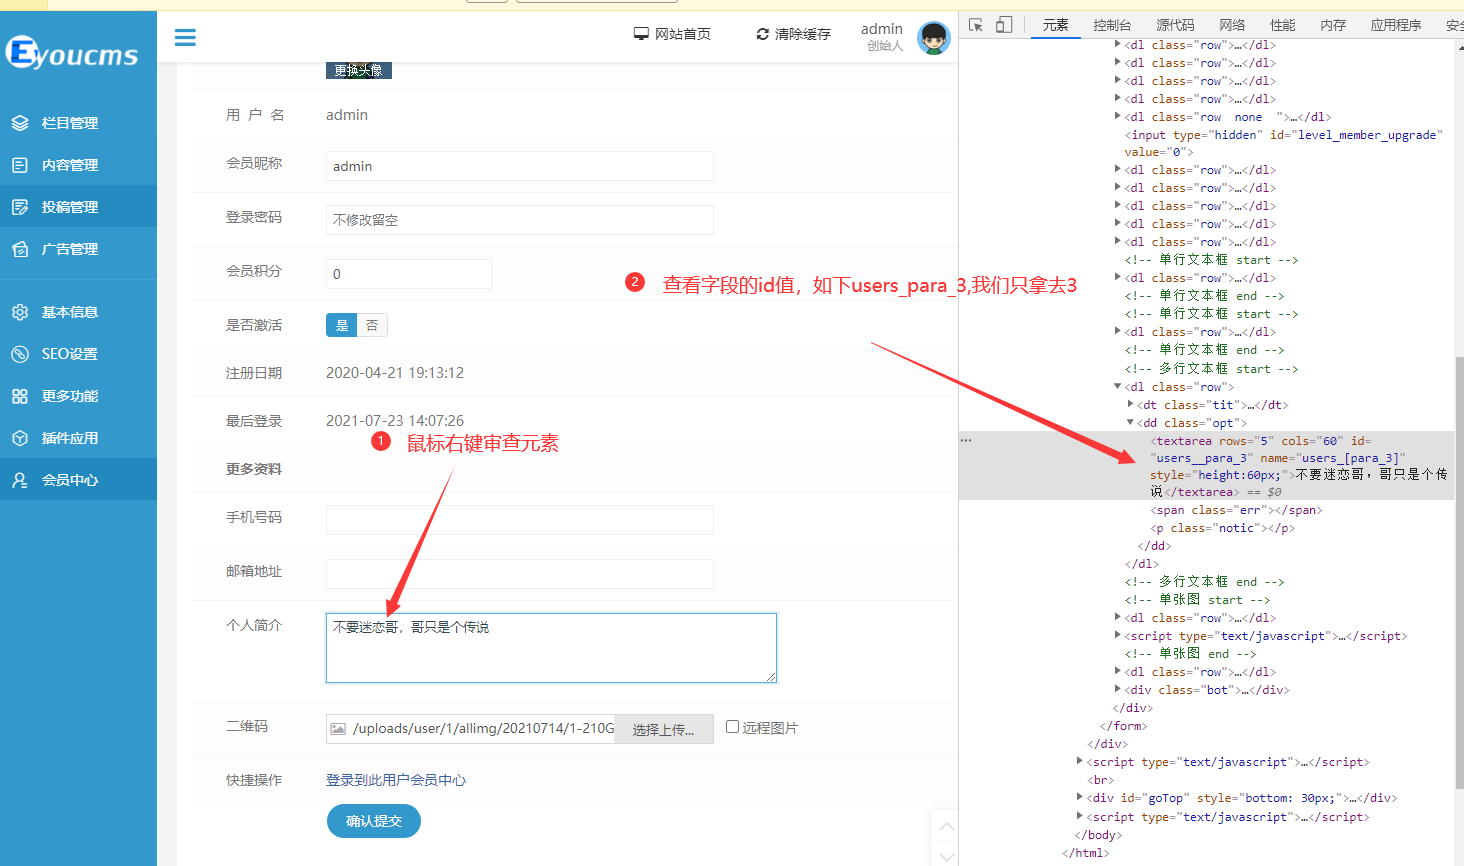Click the 投稿管理 edit icon
1464x866 pixels.
(20, 207)
